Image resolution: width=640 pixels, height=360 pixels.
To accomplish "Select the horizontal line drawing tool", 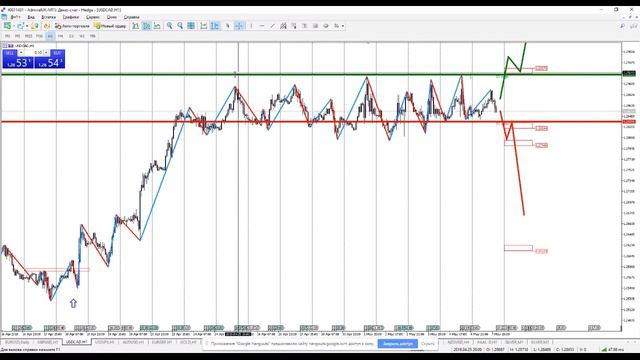I will tap(262, 26).
